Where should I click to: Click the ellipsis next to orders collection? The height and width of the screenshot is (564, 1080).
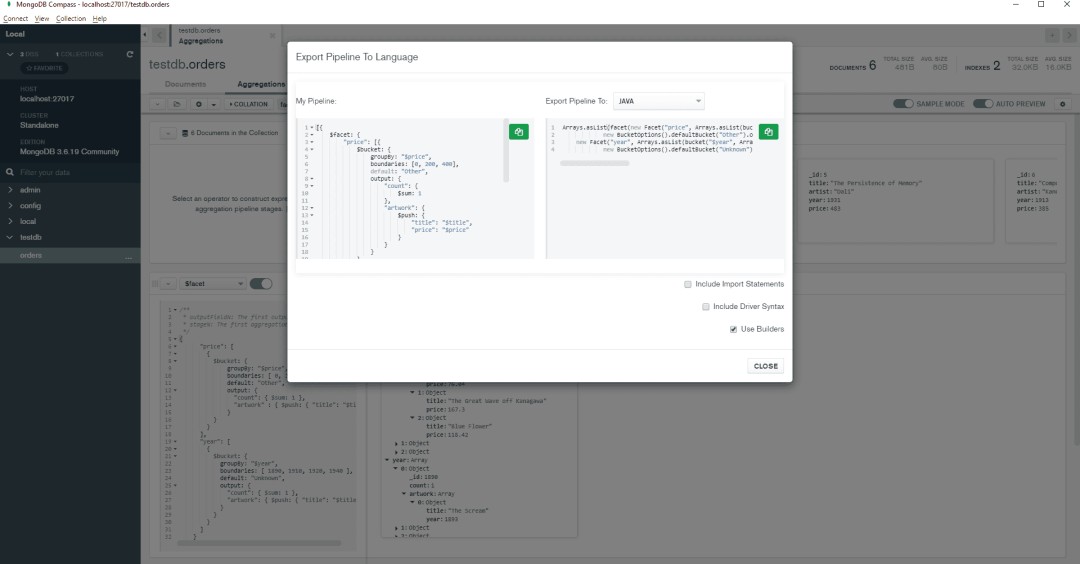[x=128, y=256]
